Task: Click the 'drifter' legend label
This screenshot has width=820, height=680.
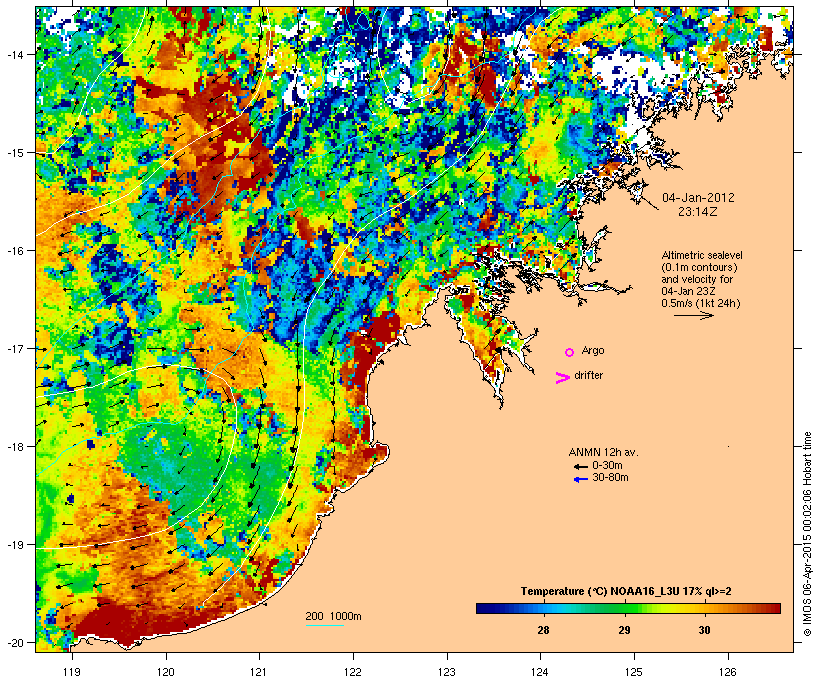Action: pos(588,375)
